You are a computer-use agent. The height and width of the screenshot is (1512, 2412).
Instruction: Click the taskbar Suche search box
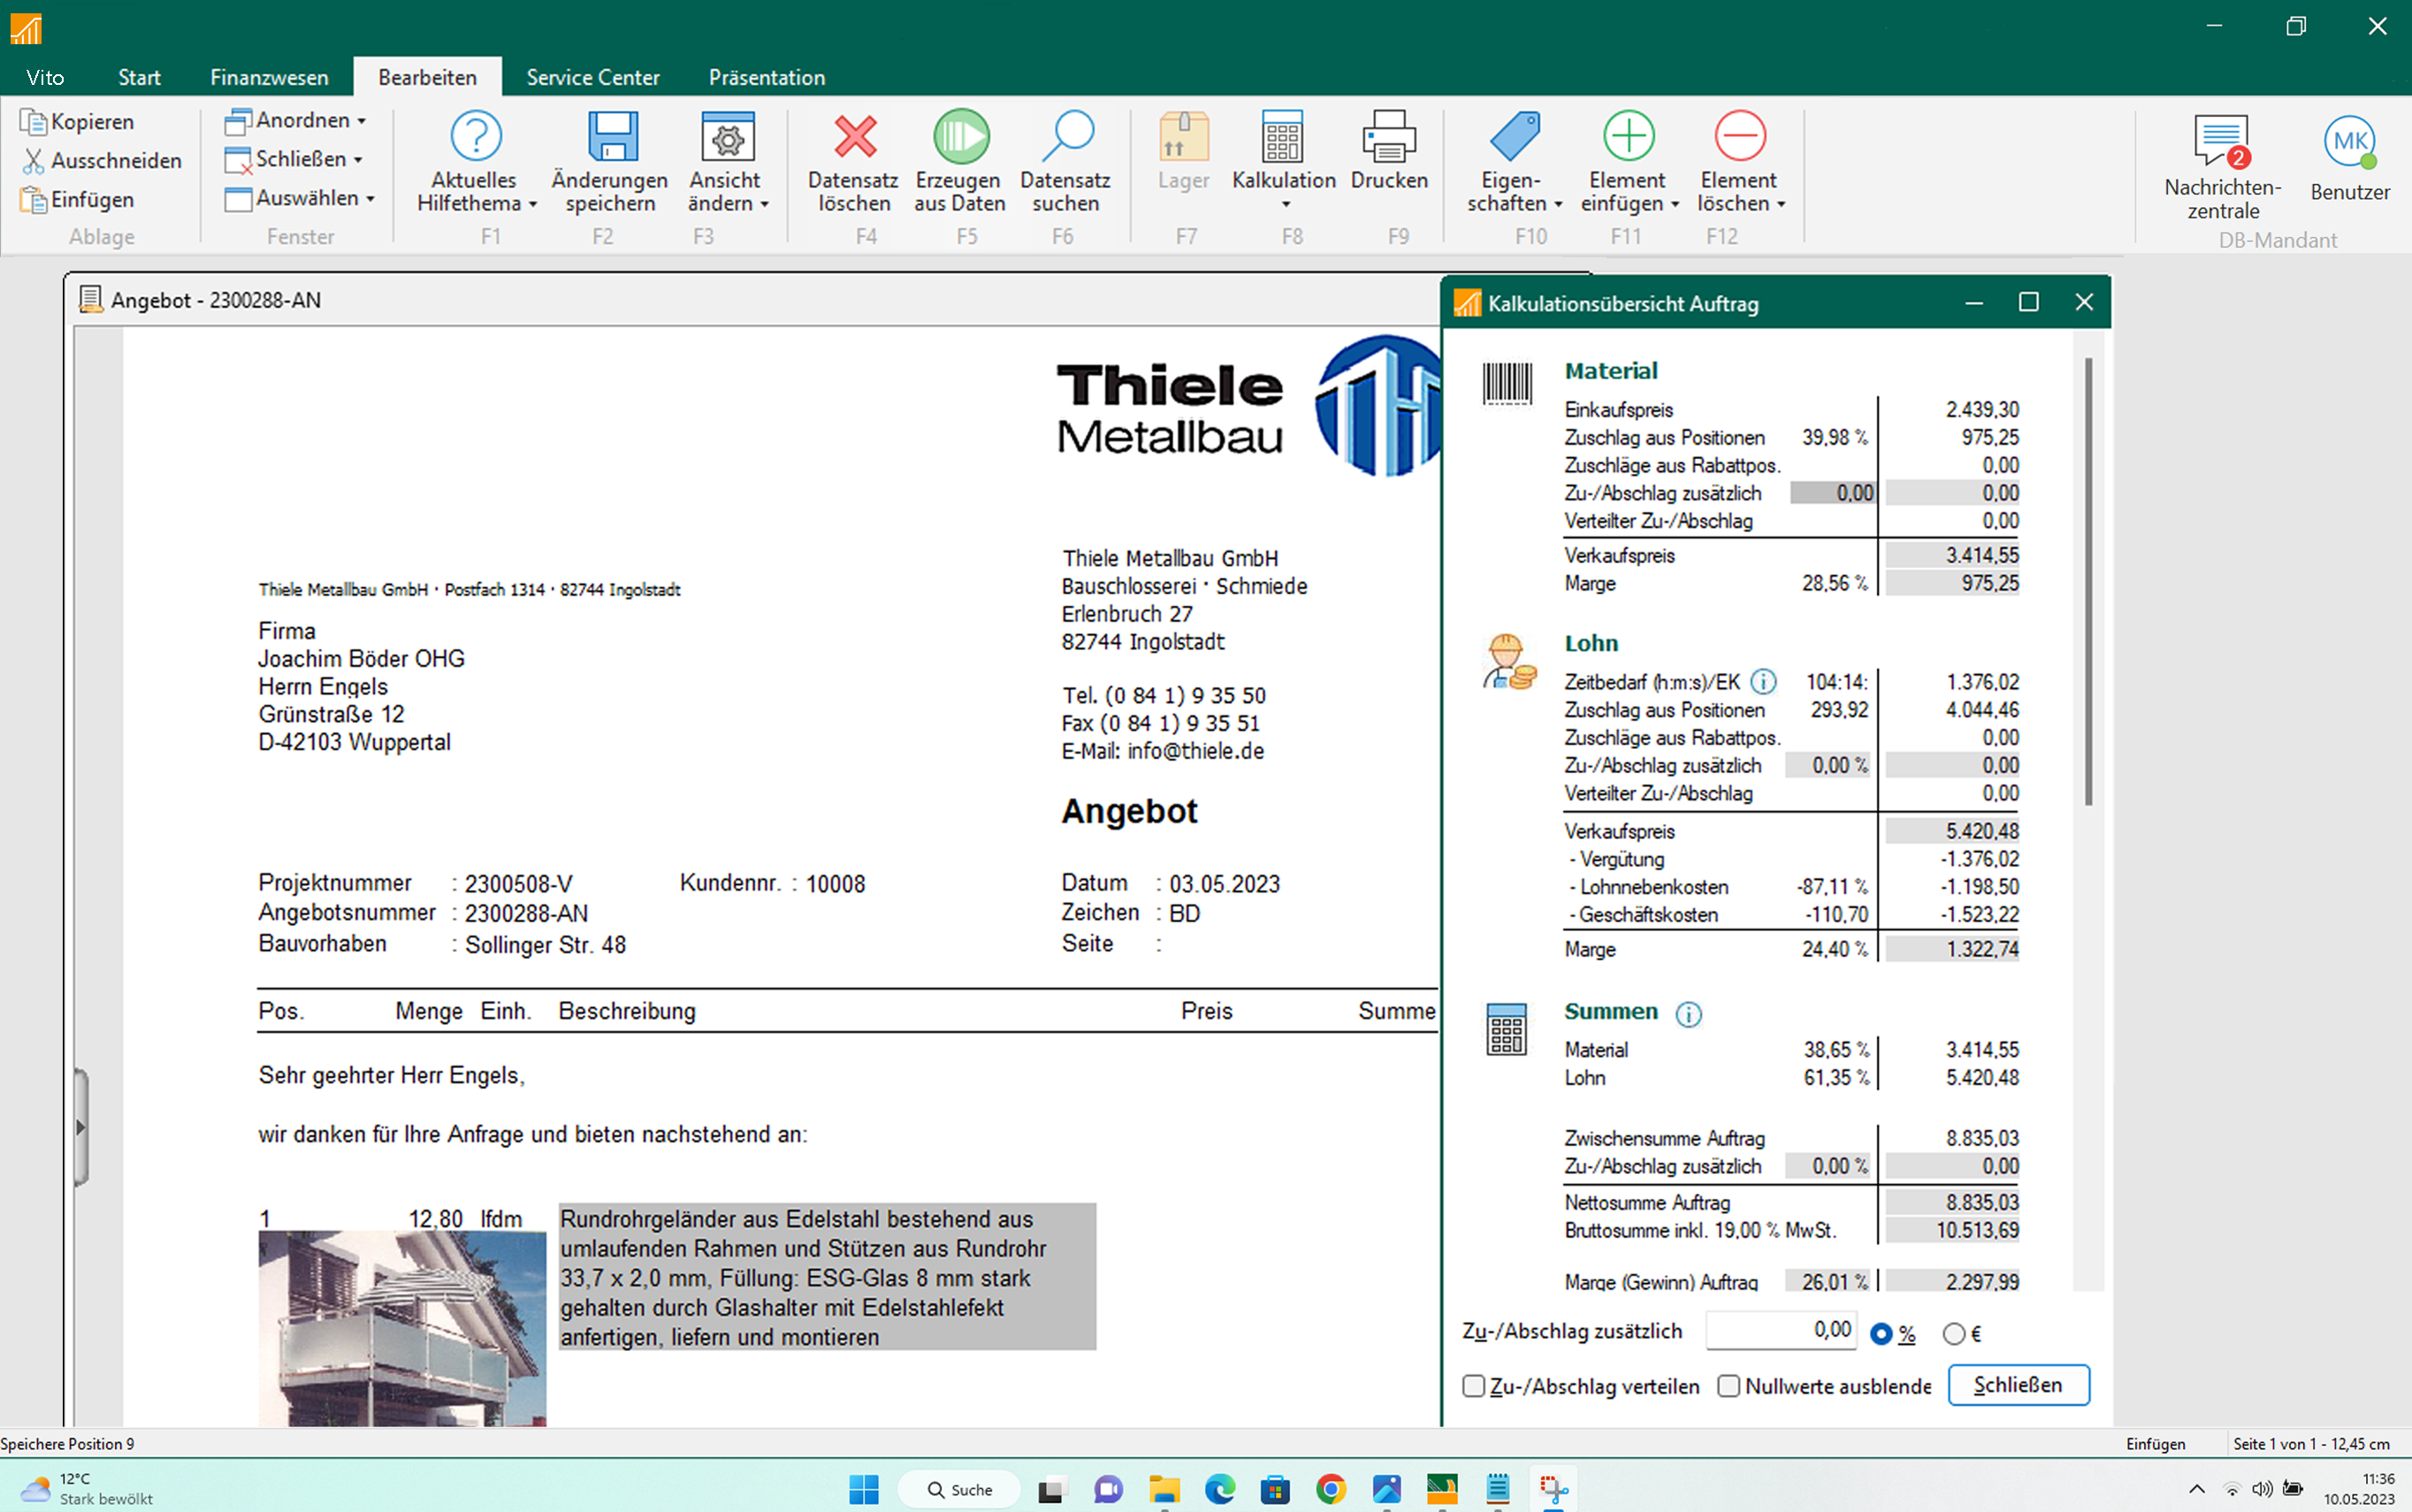click(x=959, y=1490)
